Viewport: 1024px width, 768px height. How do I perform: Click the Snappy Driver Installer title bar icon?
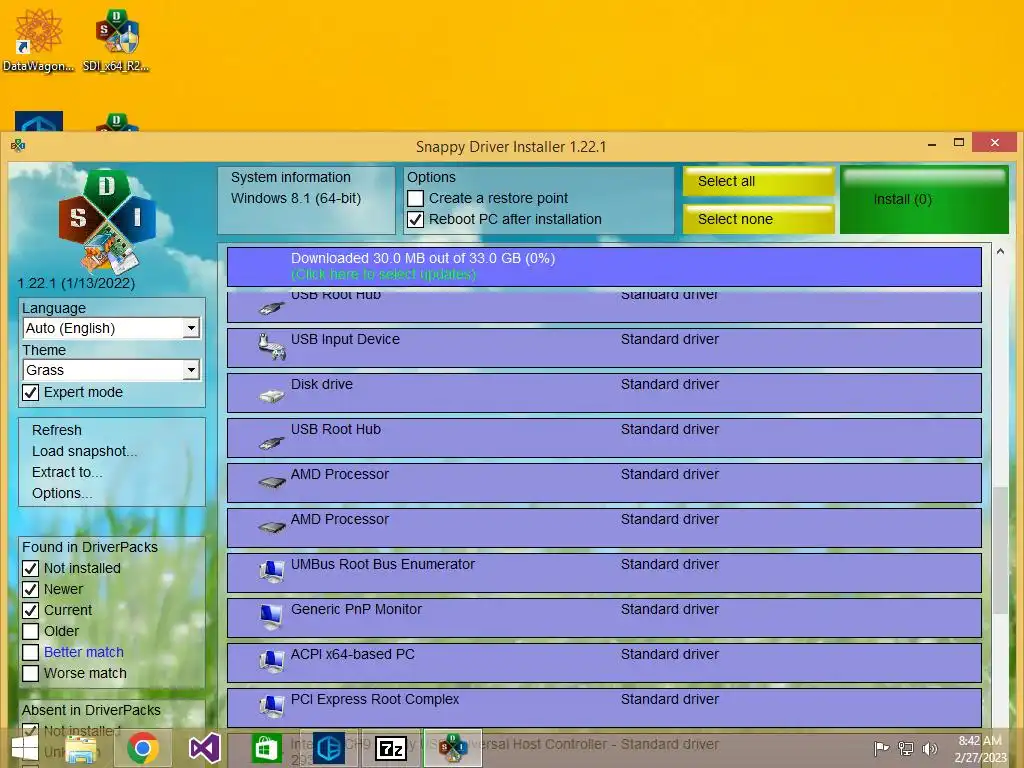(x=18, y=146)
